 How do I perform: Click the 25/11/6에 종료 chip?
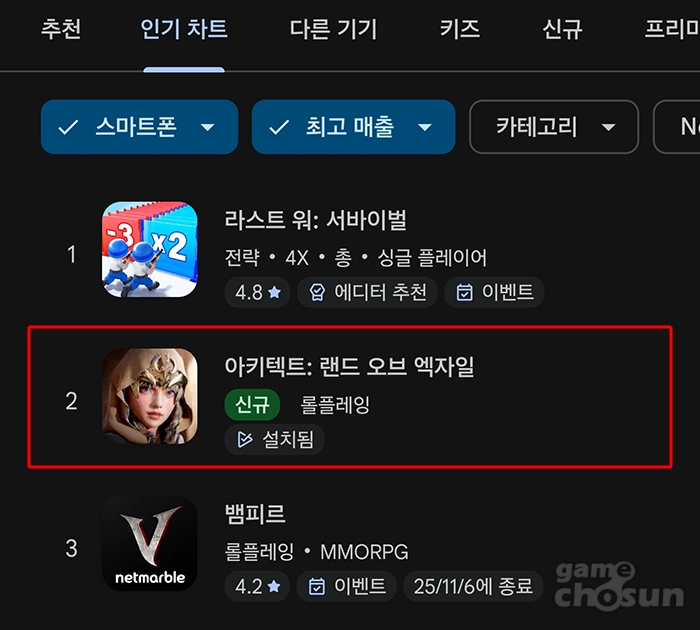(473, 586)
